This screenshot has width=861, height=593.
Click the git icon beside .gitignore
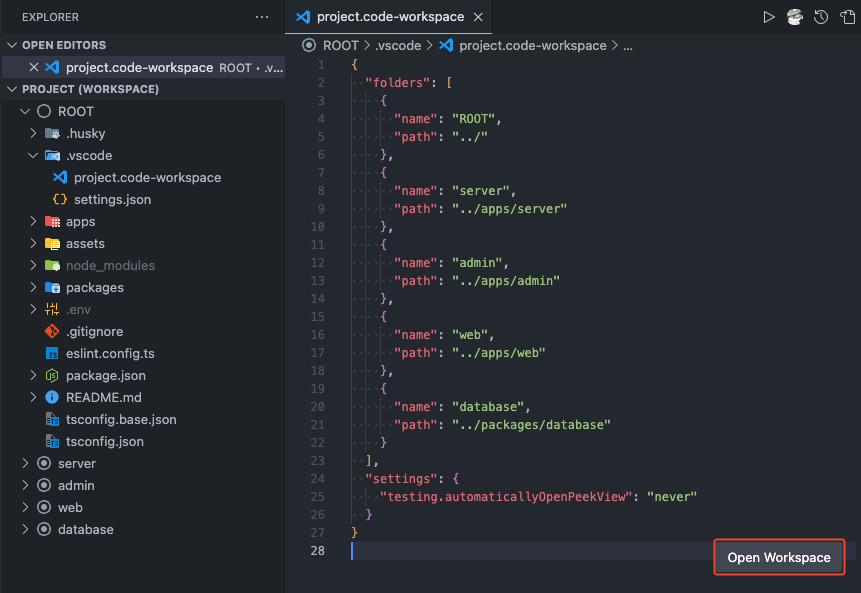click(52, 331)
